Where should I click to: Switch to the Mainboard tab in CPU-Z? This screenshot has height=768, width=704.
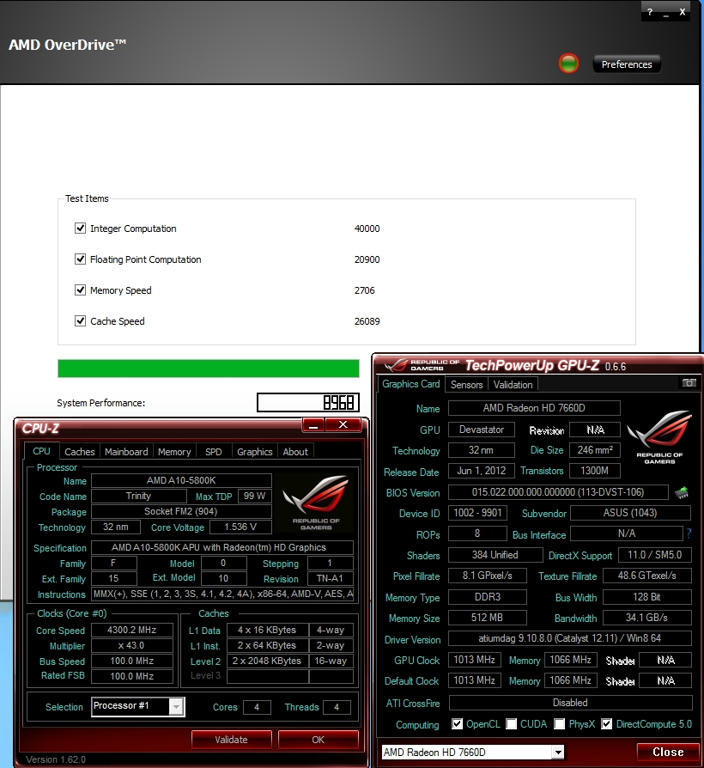pos(126,452)
